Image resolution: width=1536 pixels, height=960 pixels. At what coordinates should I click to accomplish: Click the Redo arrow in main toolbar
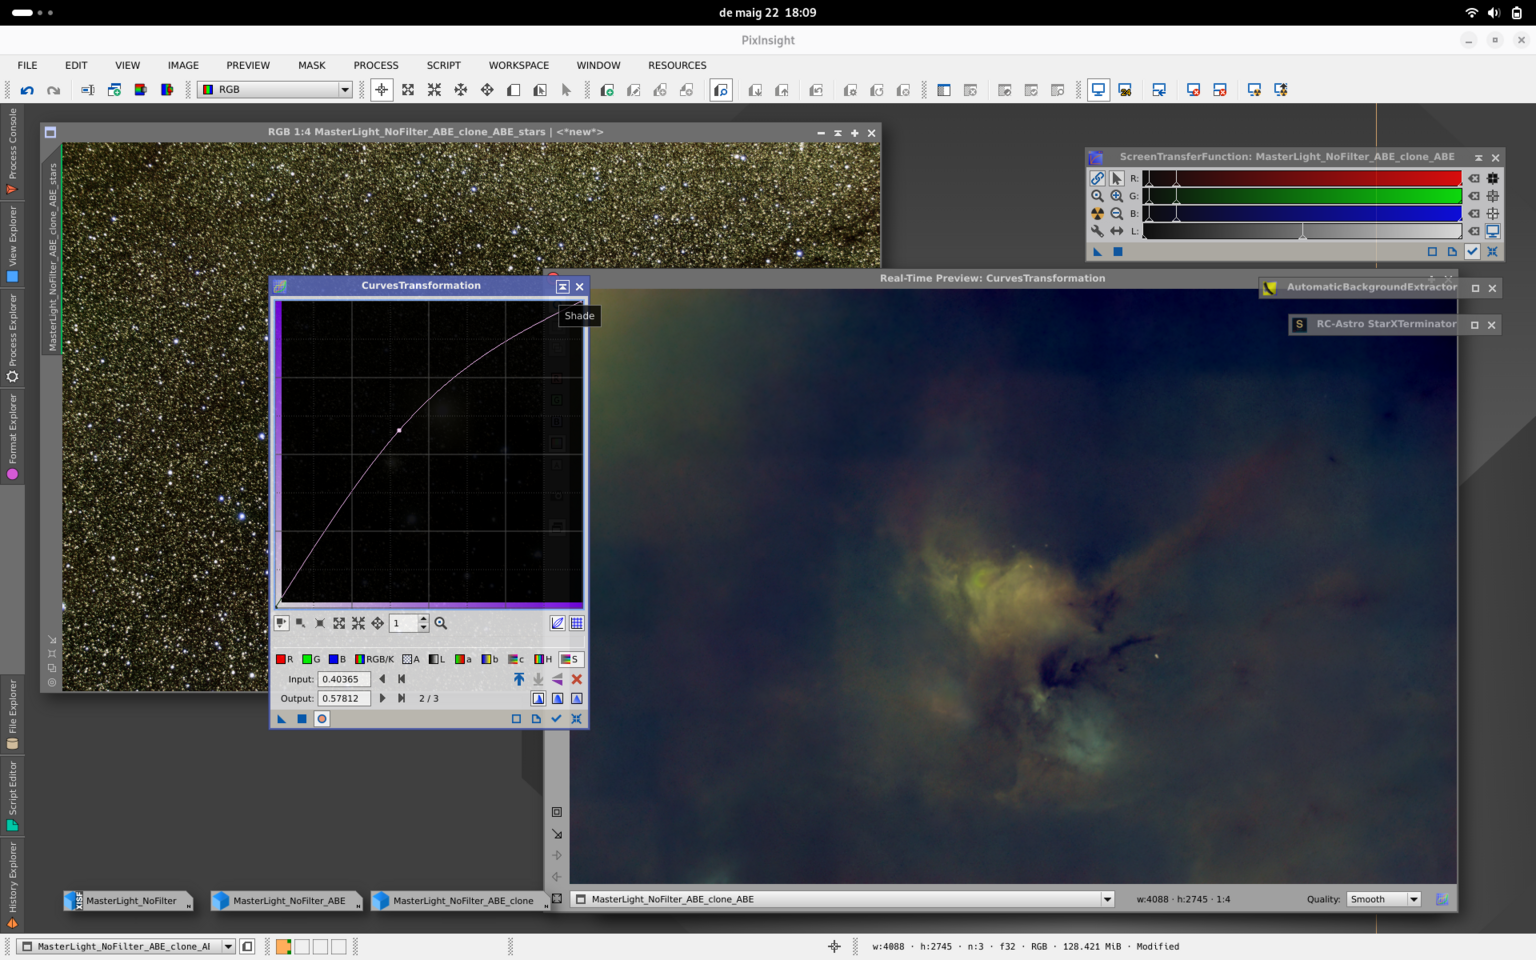click(53, 90)
